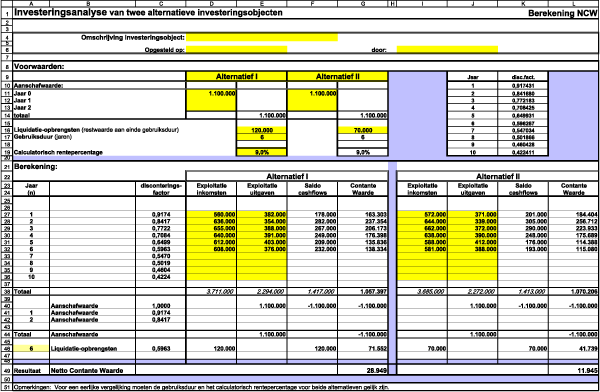This screenshot has width=600, height=392.
Task: Click the Alternatief I yellow header cell
Action: click(x=236, y=77)
